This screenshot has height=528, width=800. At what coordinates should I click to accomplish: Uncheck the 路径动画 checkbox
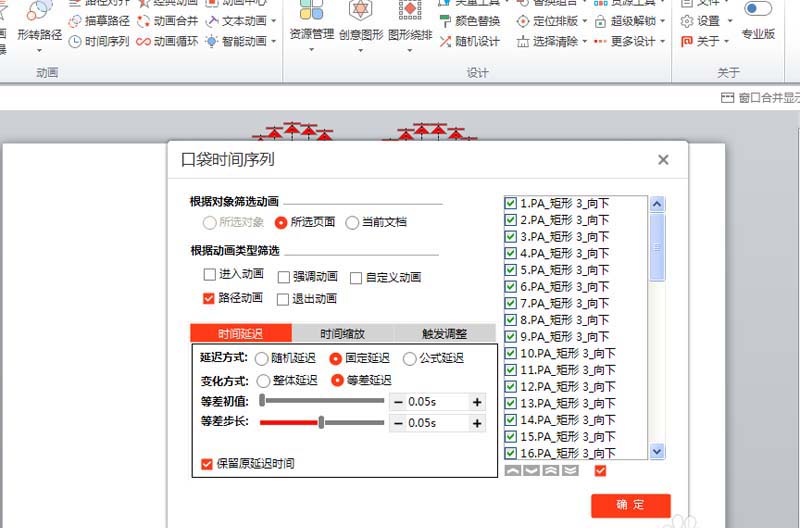pyautogui.click(x=209, y=298)
